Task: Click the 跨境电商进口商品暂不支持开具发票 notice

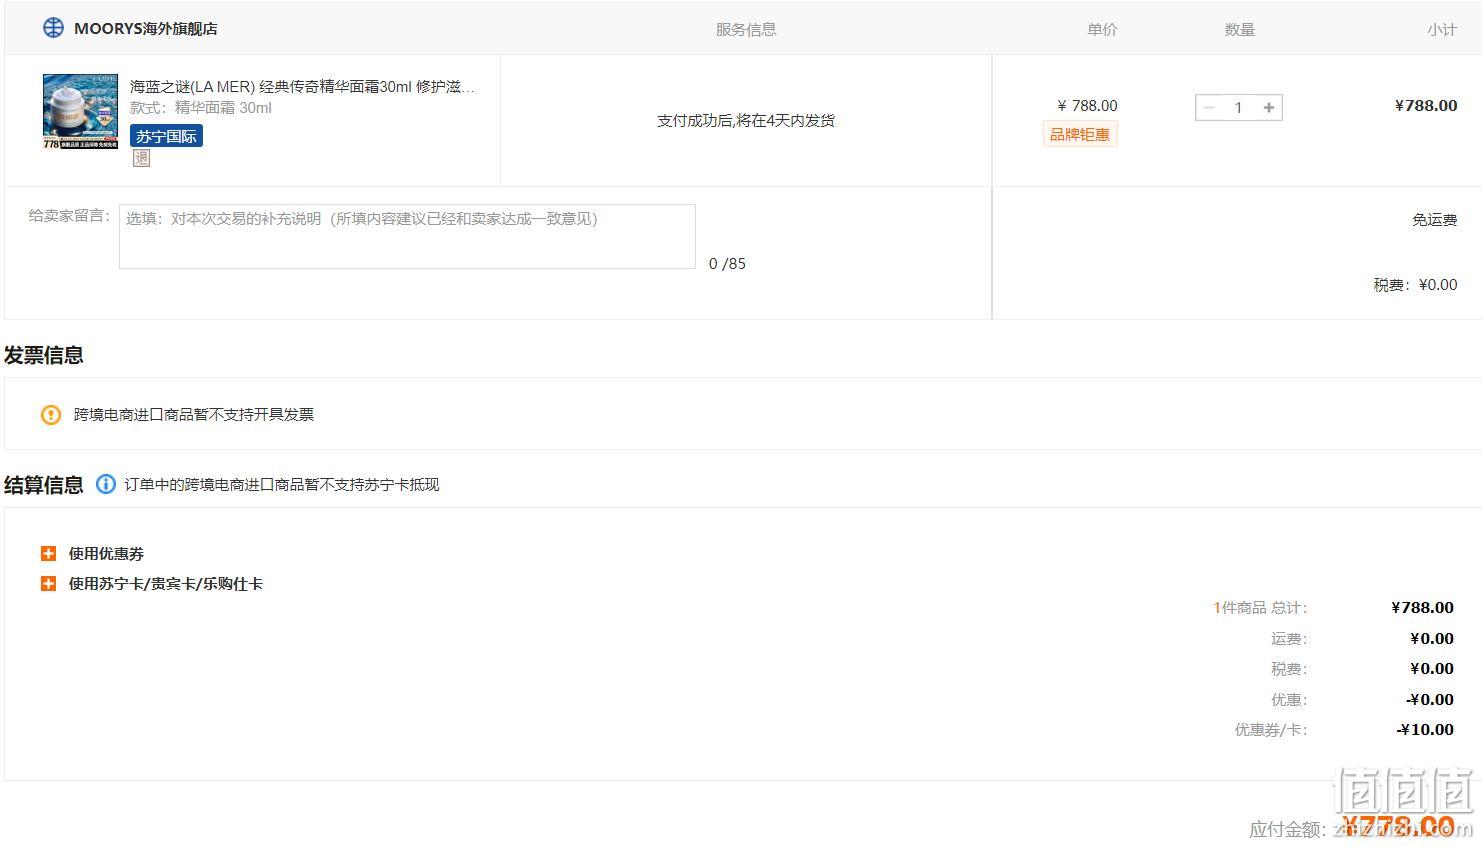Action: [x=194, y=414]
